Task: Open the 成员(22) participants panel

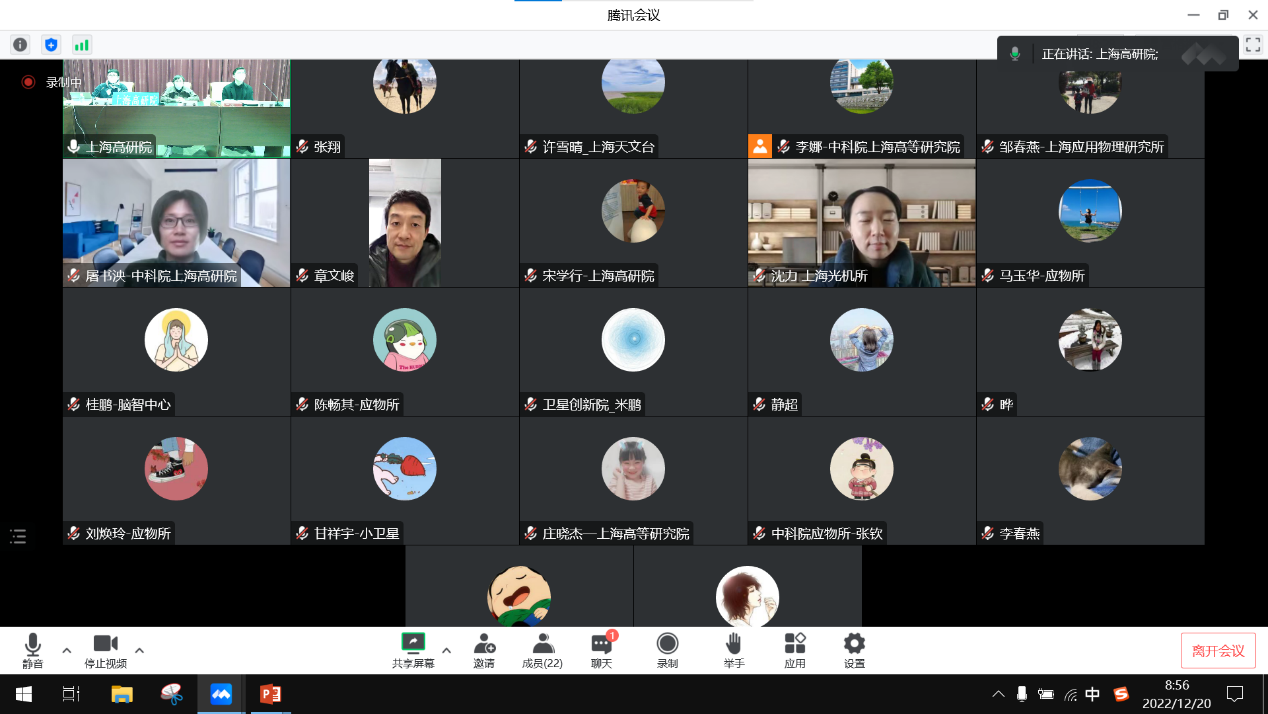Action: pyautogui.click(x=542, y=650)
